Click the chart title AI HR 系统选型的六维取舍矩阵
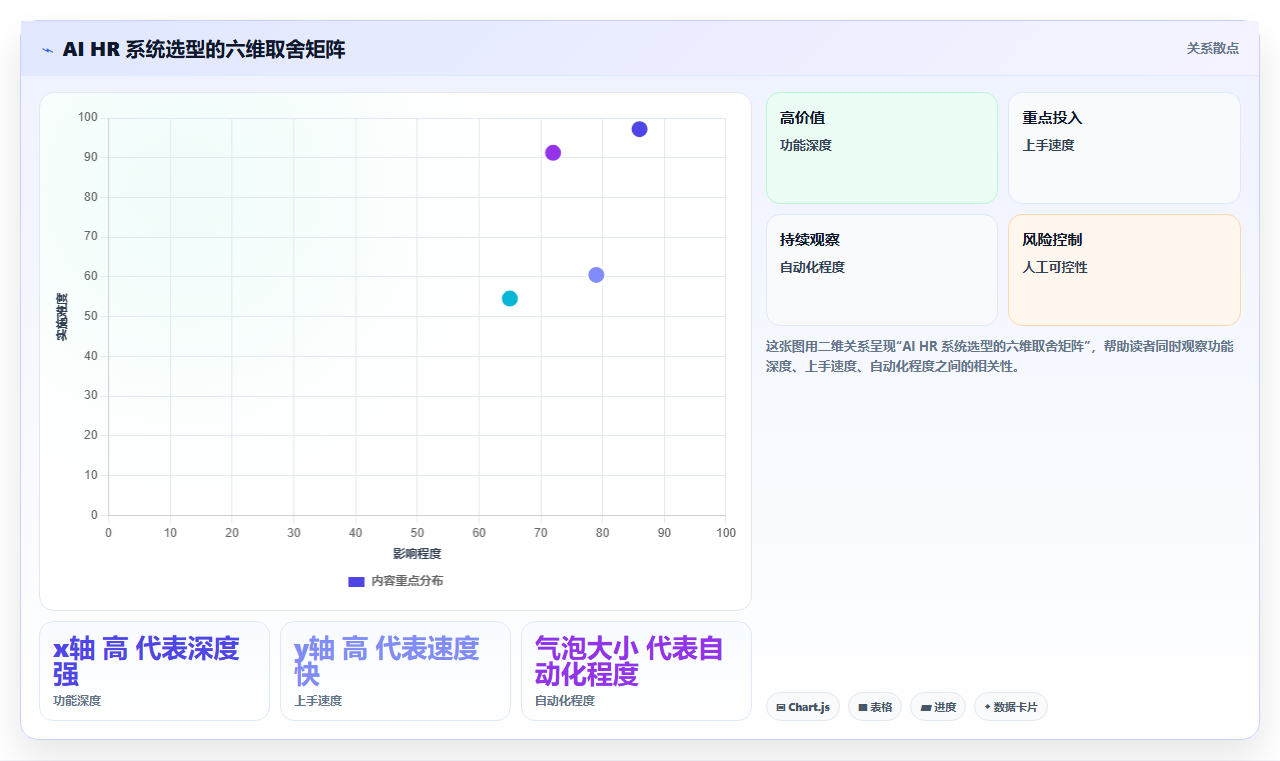 point(204,49)
